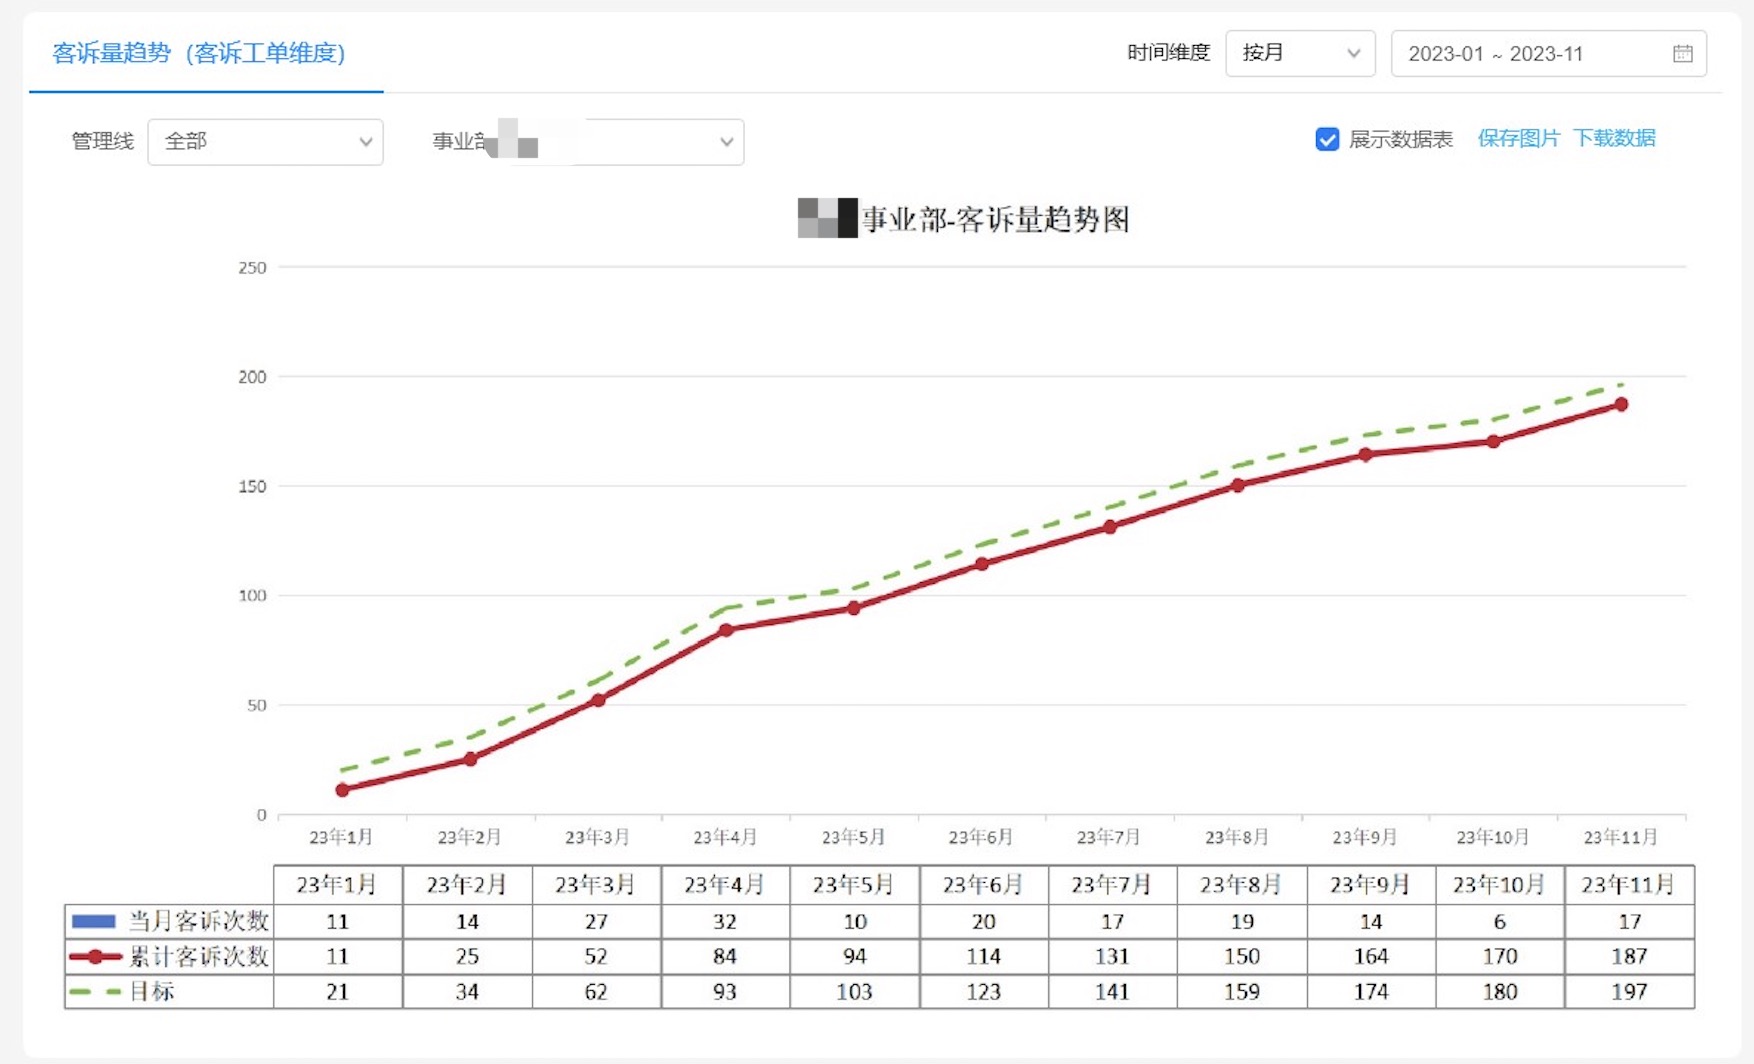Click the 2023-01 ~ 2023-11 date range field

click(1548, 54)
